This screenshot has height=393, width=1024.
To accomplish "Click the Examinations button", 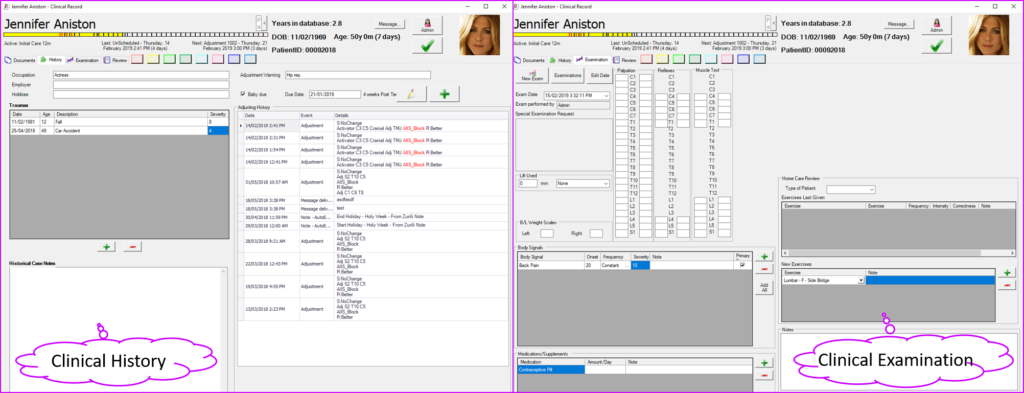I will pyautogui.click(x=568, y=75).
